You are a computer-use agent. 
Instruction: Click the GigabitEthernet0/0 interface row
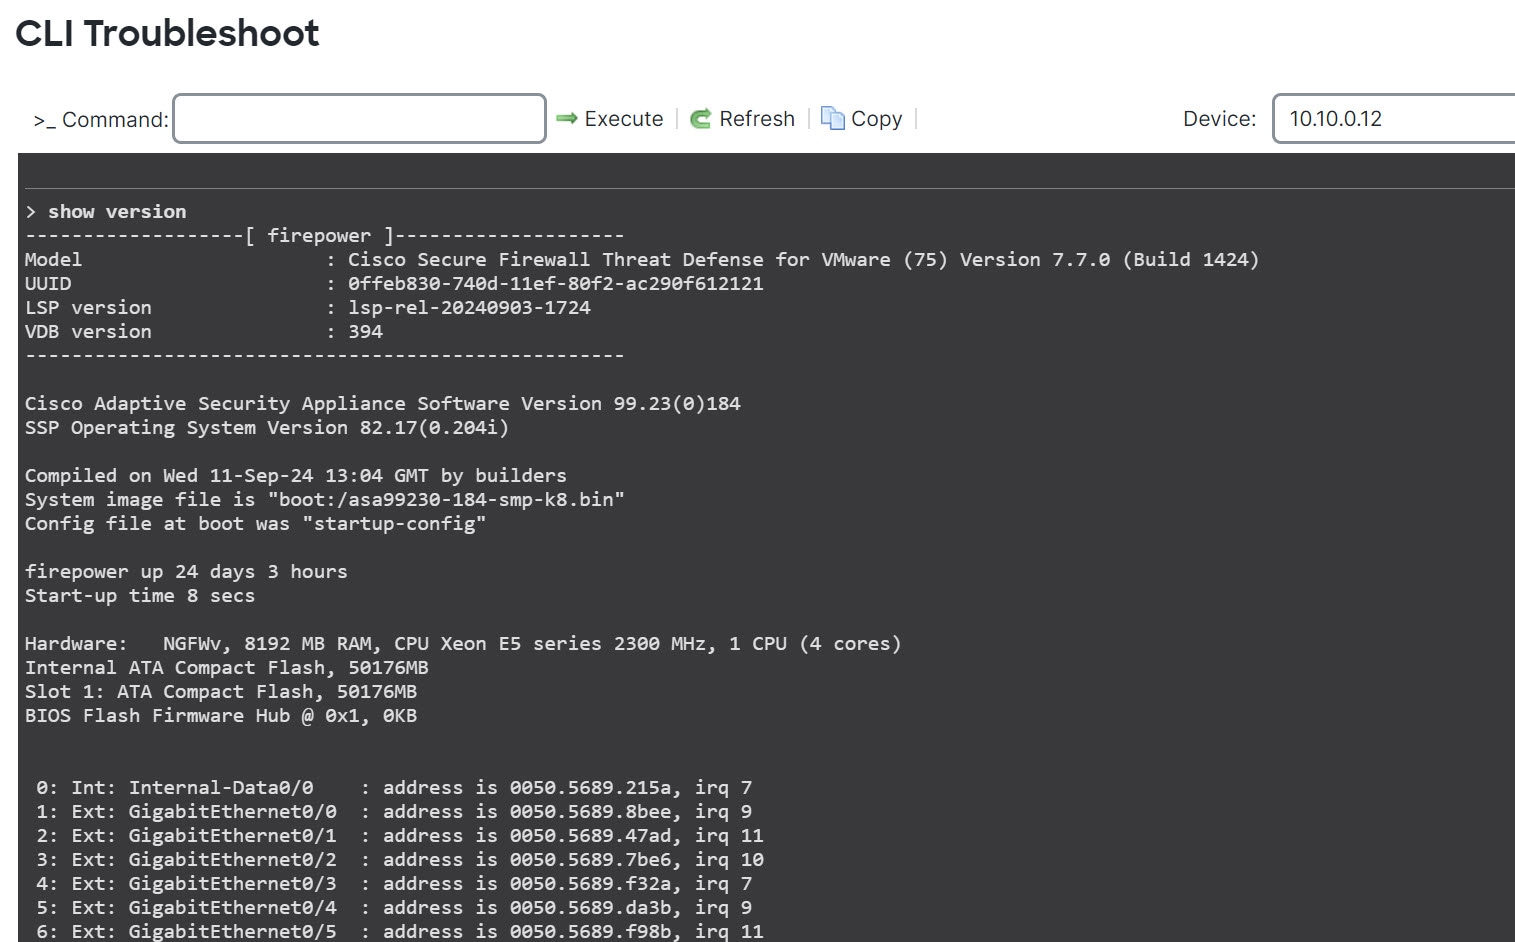click(394, 811)
